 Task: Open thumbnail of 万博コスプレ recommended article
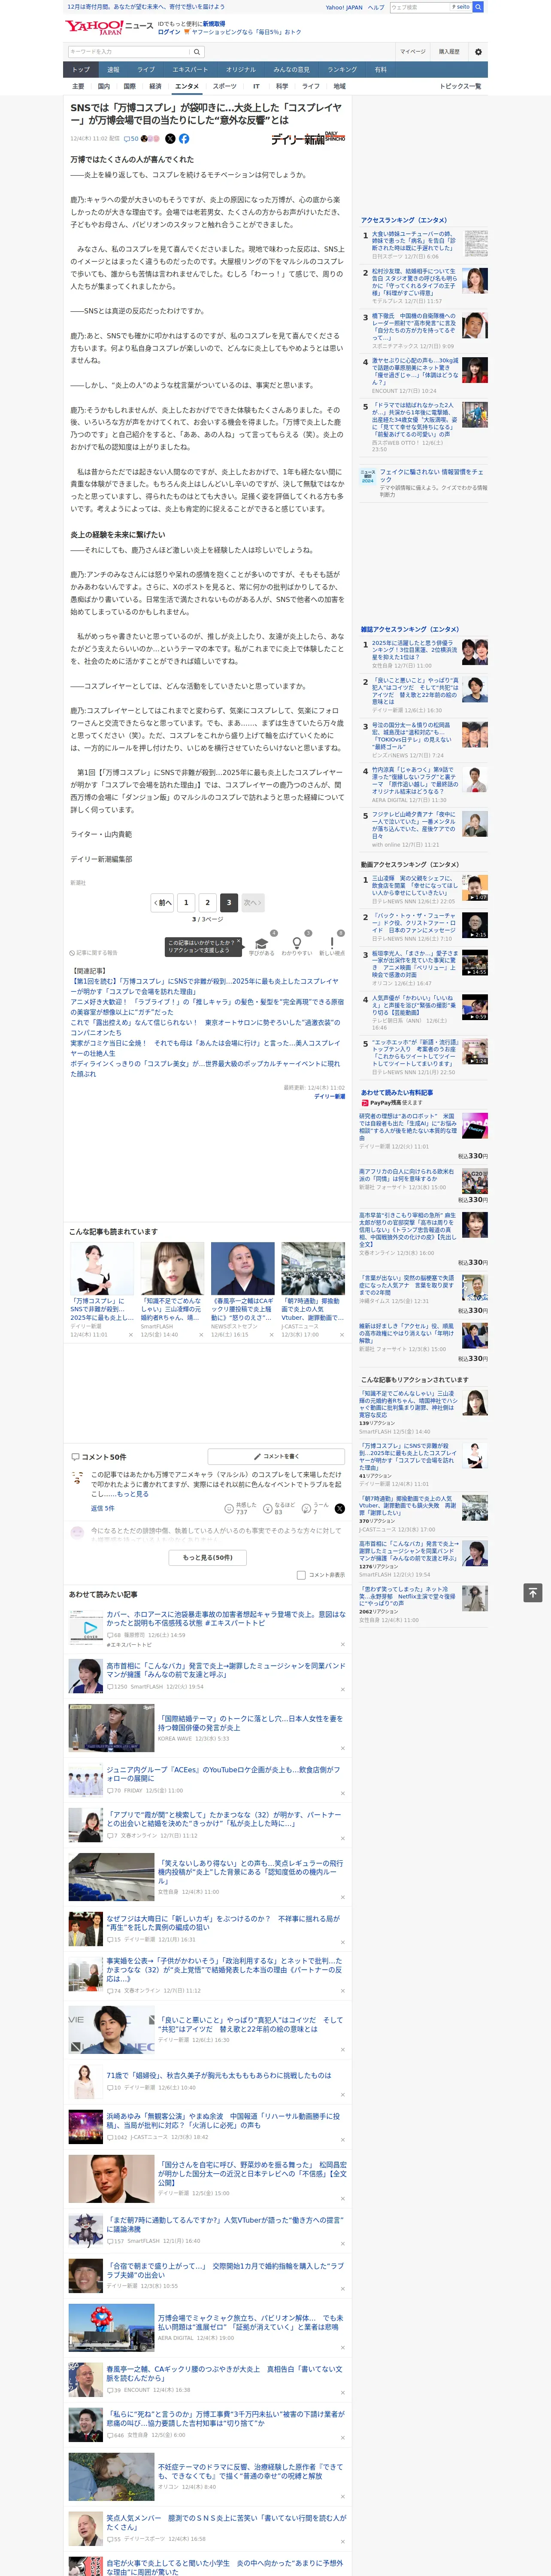102,1268
